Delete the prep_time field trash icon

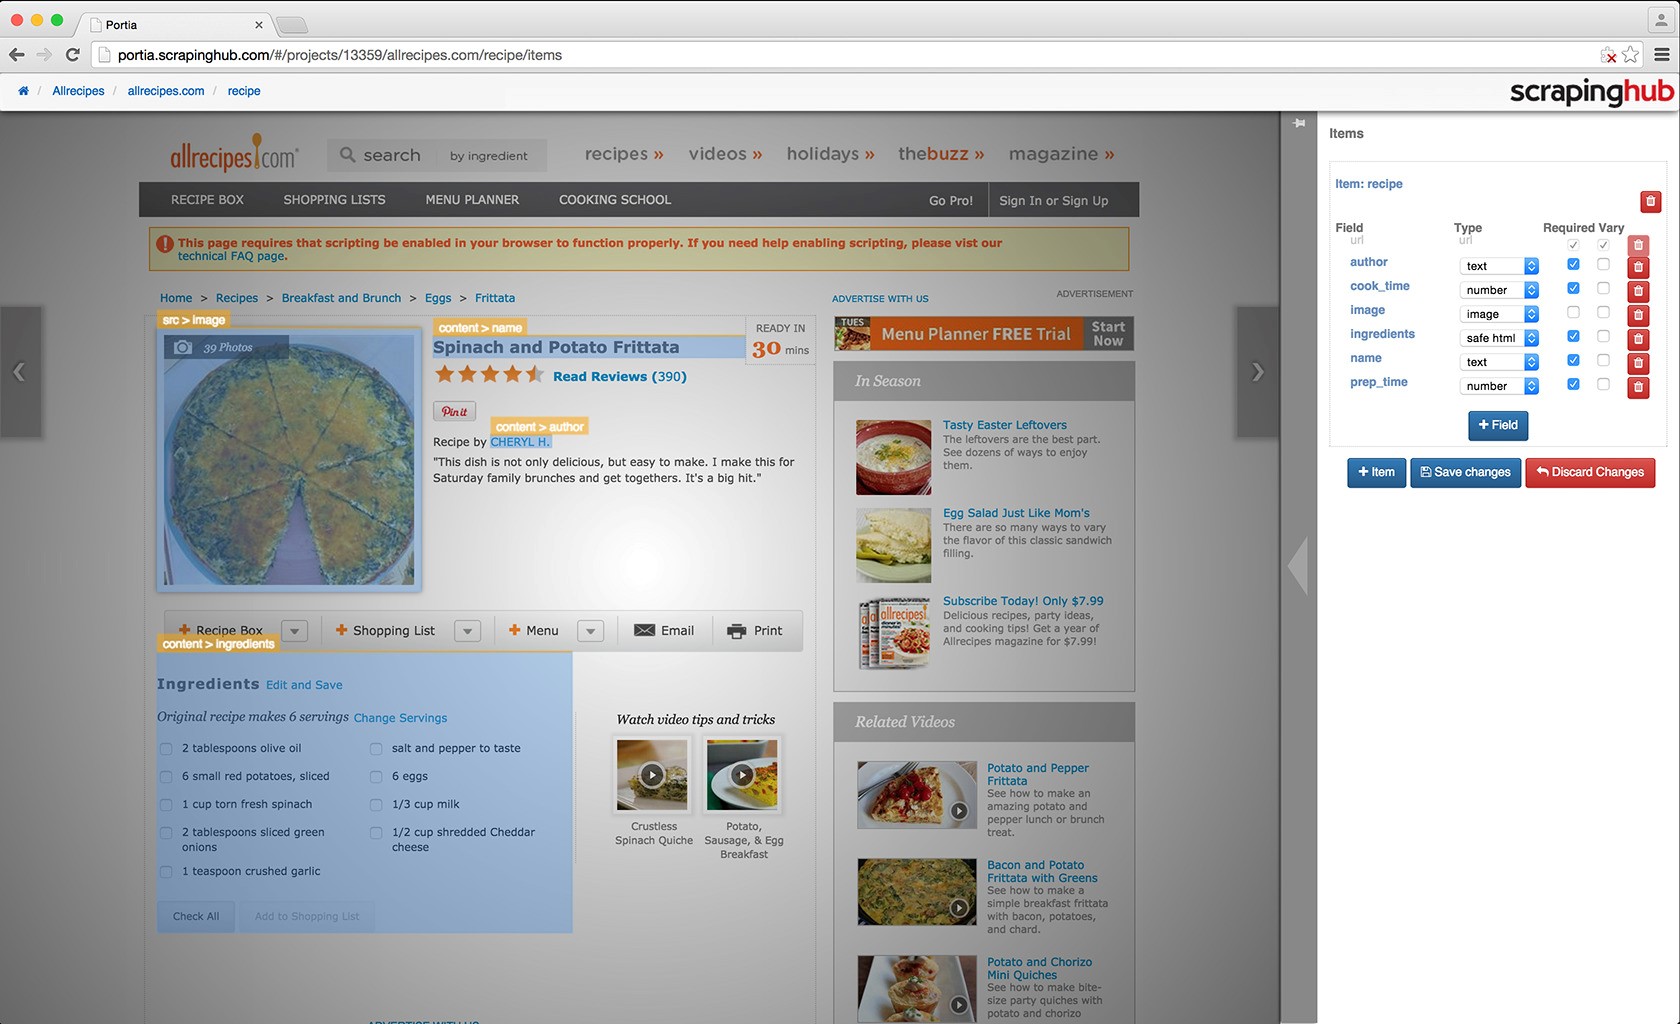click(x=1638, y=387)
